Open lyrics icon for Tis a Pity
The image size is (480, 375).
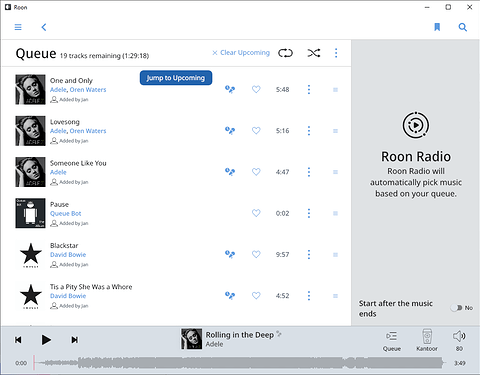point(230,296)
